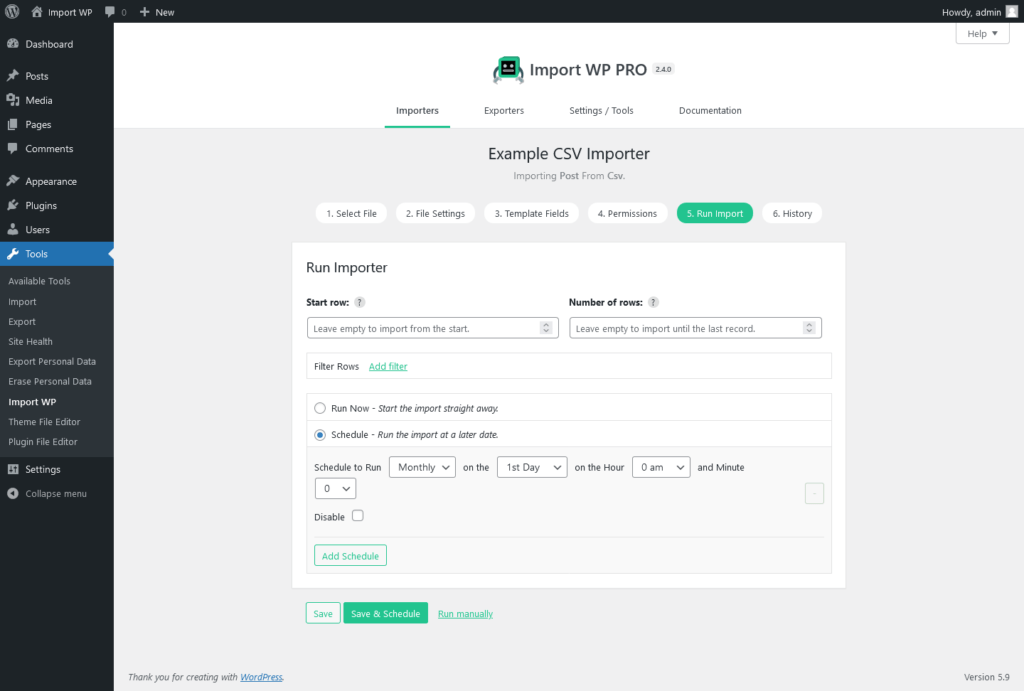The image size is (1024, 691).
Task: Click the Posts pushpin icon
Action: tap(13, 76)
